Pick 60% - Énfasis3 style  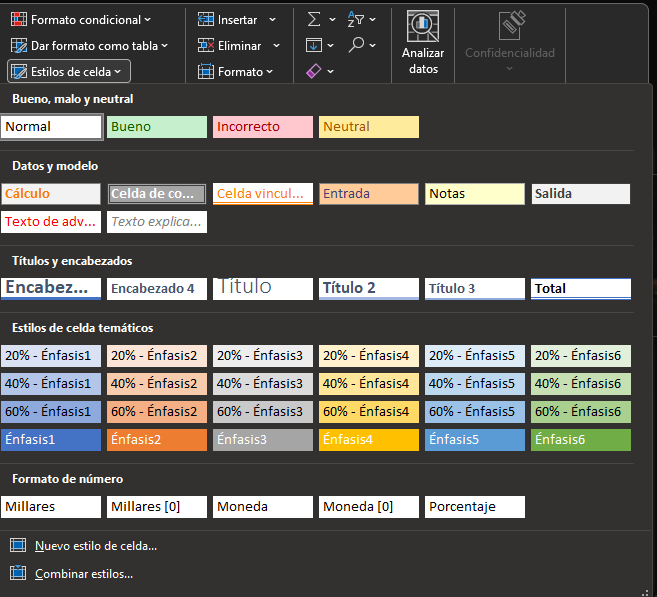pyautogui.click(x=263, y=412)
